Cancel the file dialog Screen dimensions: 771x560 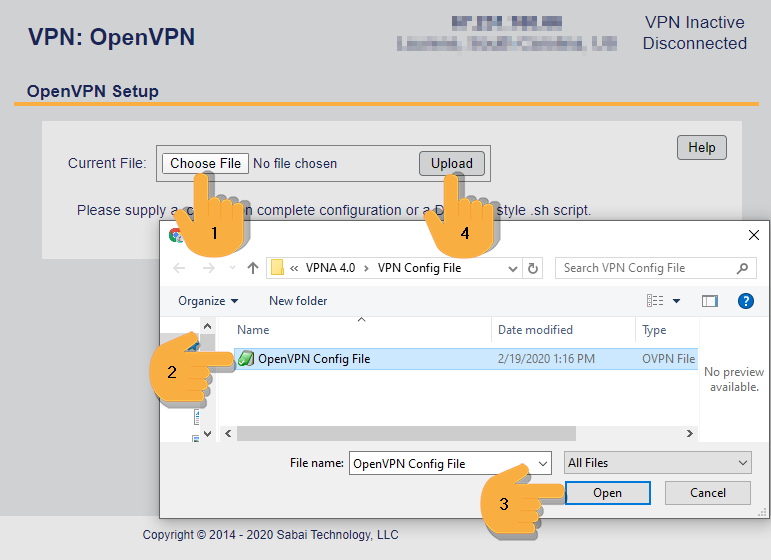point(707,493)
